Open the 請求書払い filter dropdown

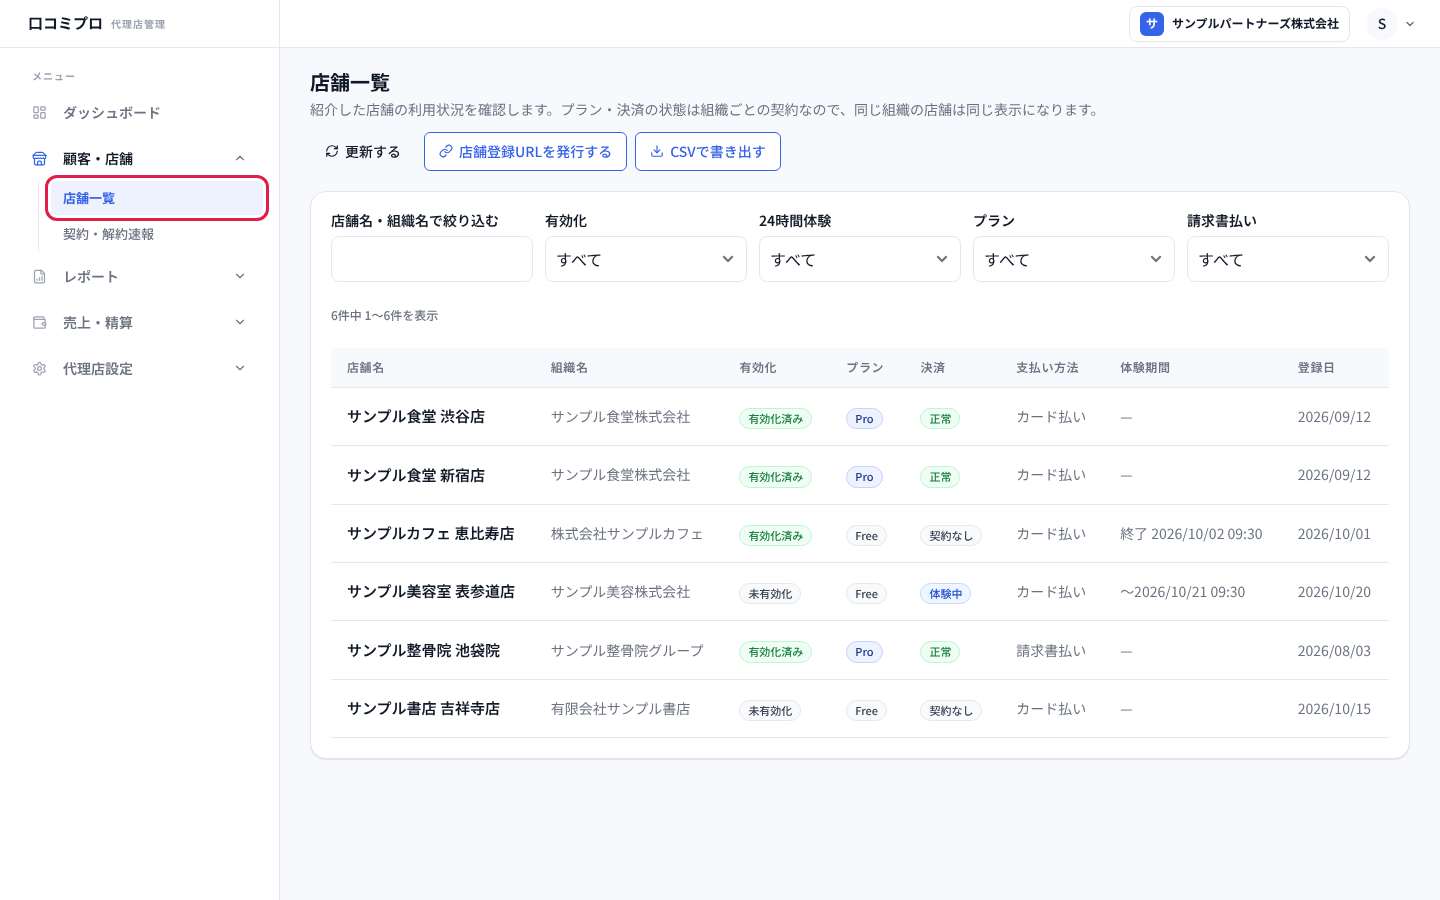click(1288, 259)
